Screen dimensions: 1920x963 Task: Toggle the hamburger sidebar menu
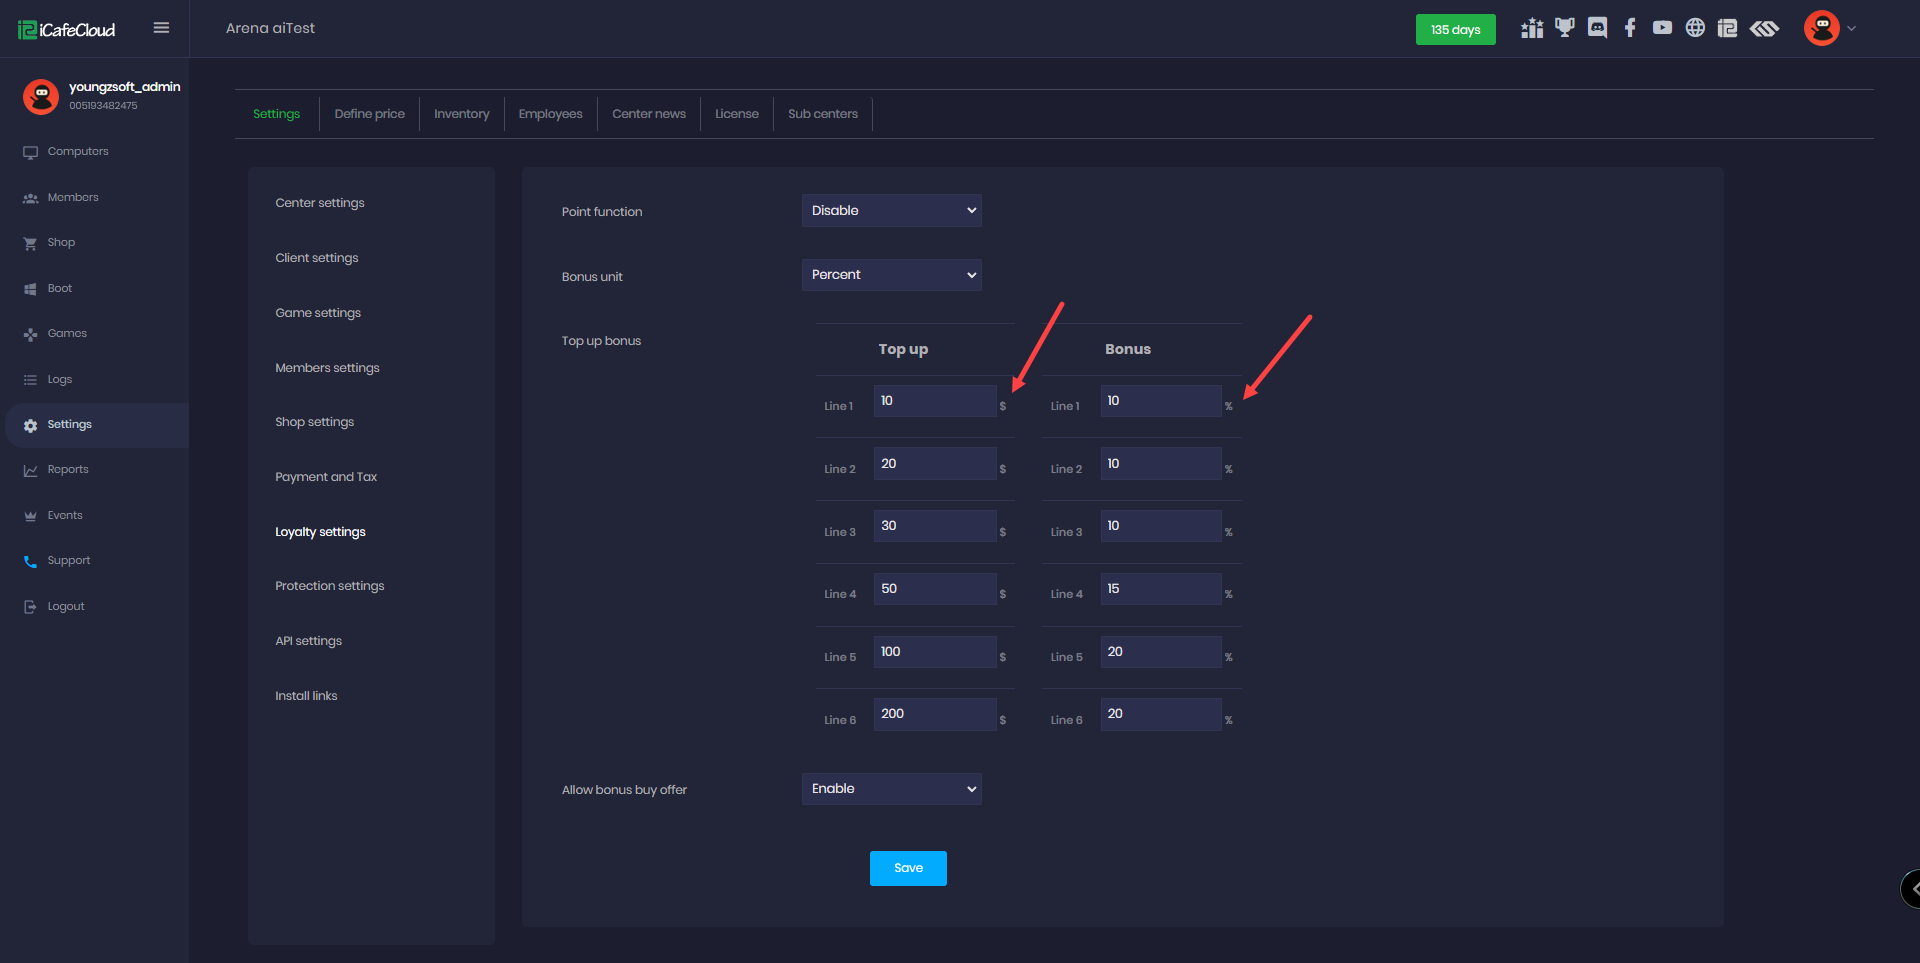tap(161, 28)
